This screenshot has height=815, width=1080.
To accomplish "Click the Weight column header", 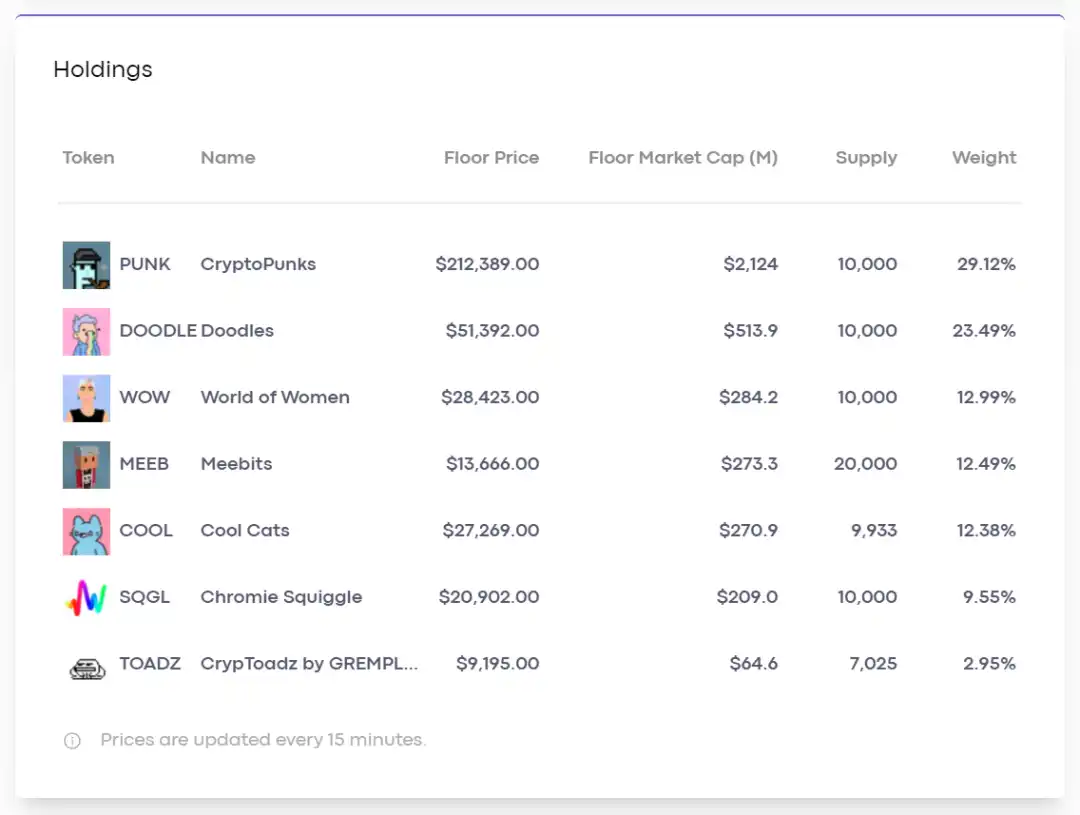I will coord(984,158).
